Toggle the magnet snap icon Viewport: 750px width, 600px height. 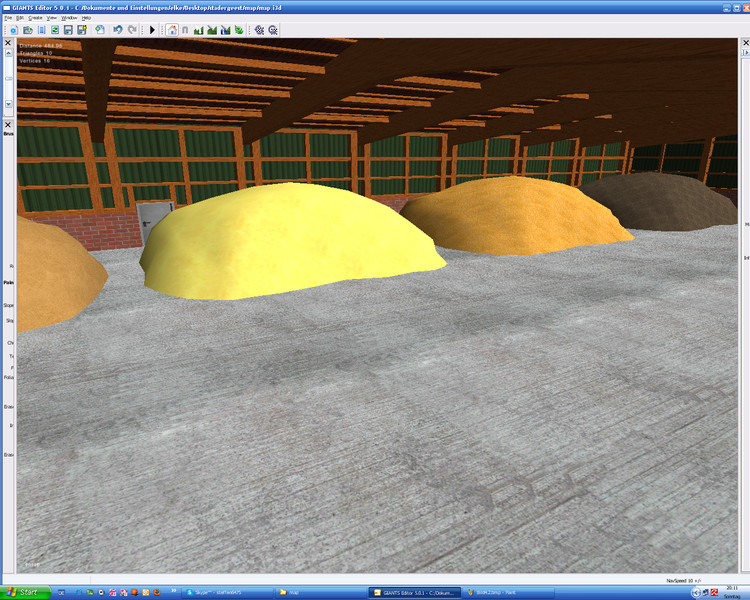185,30
